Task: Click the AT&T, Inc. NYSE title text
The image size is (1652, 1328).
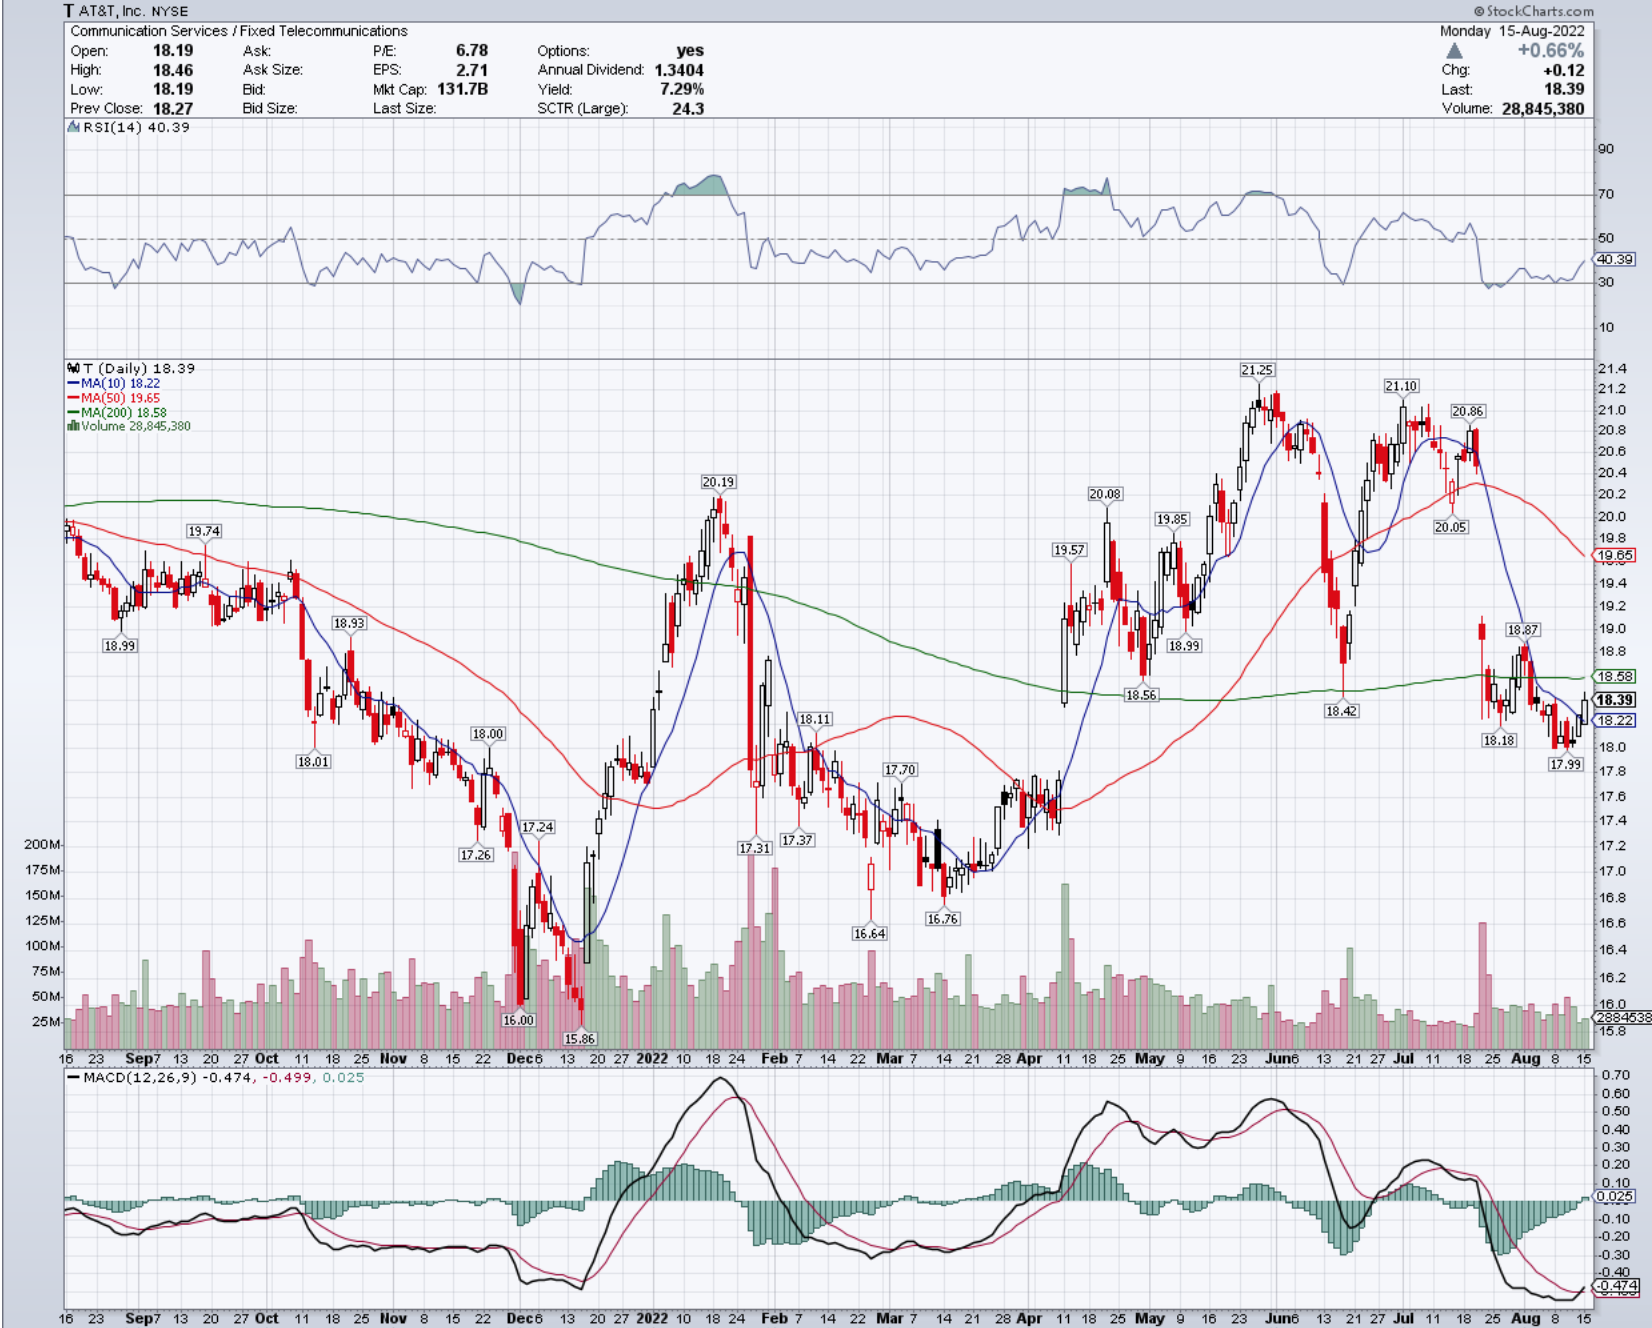Action: click(134, 11)
